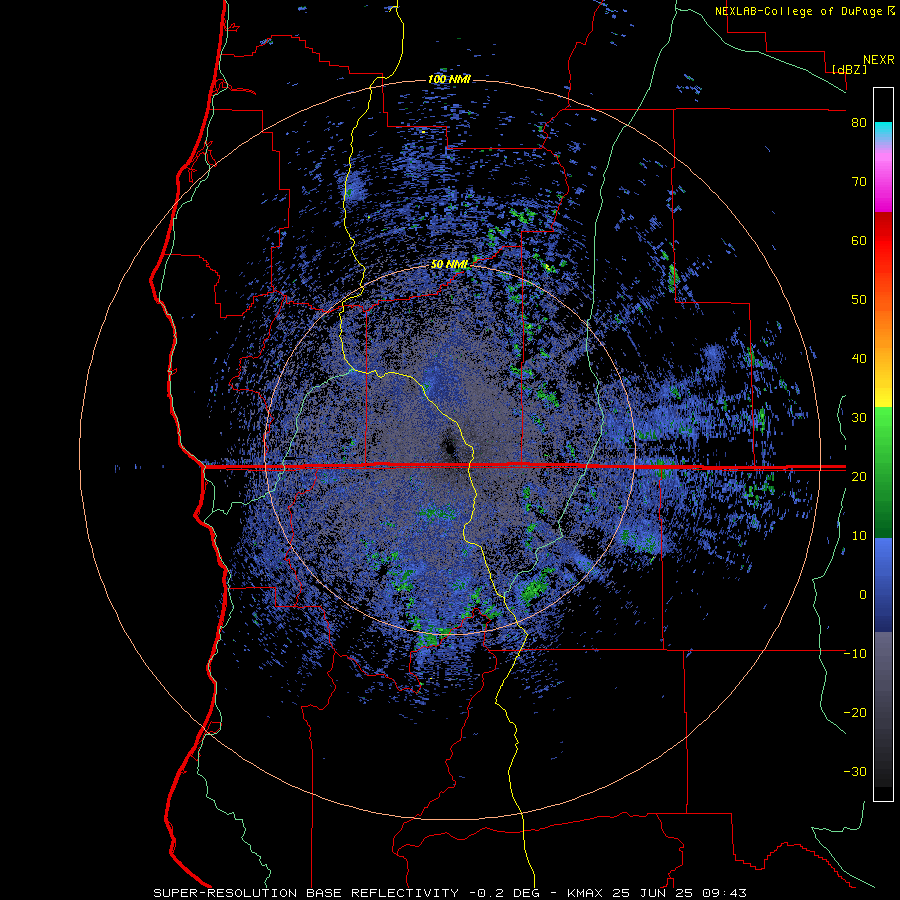Click the orange color bar segment near 45
This screenshot has width=900, height=900.
tap(883, 330)
